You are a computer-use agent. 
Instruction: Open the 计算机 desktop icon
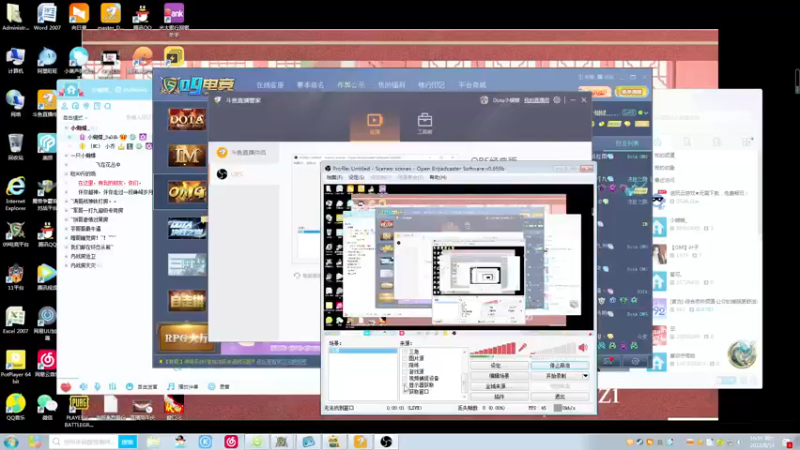[x=15, y=60]
